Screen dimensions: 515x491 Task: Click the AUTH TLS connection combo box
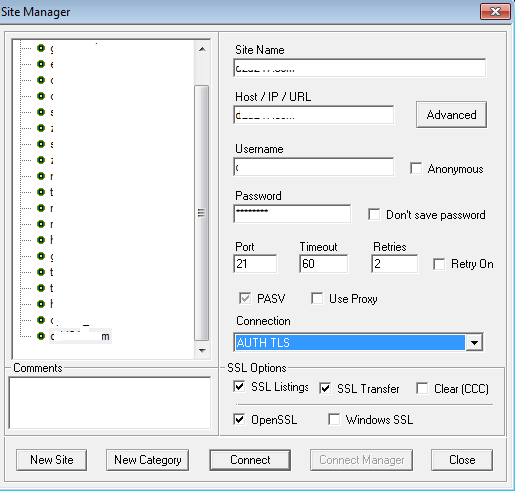point(358,342)
